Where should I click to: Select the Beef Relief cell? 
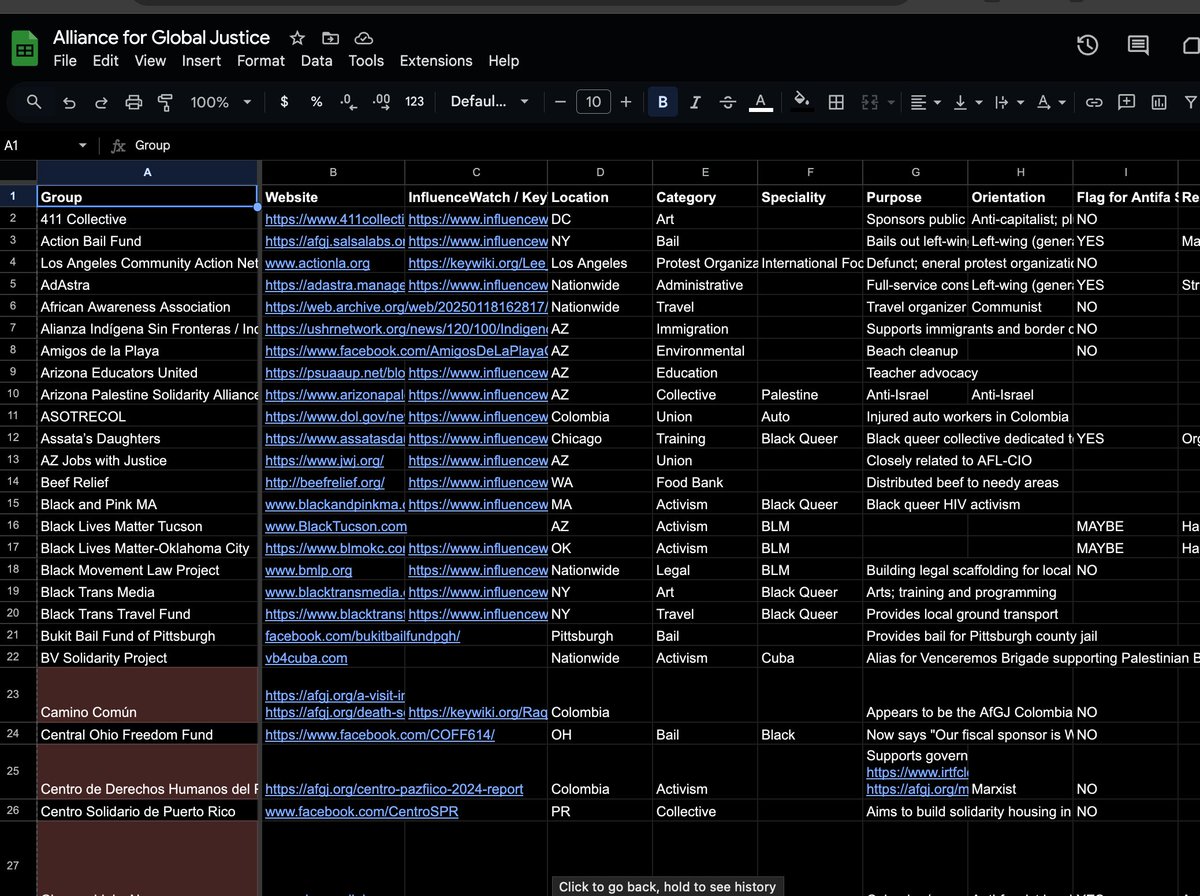[148, 483]
